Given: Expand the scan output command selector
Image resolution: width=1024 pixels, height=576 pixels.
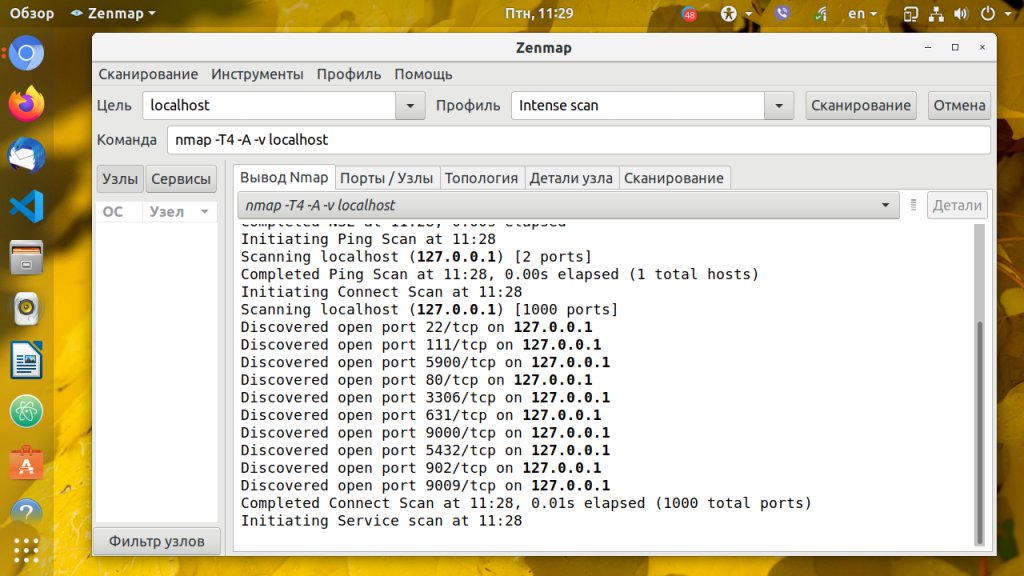Looking at the screenshot, I should click(x=885, y=206).
